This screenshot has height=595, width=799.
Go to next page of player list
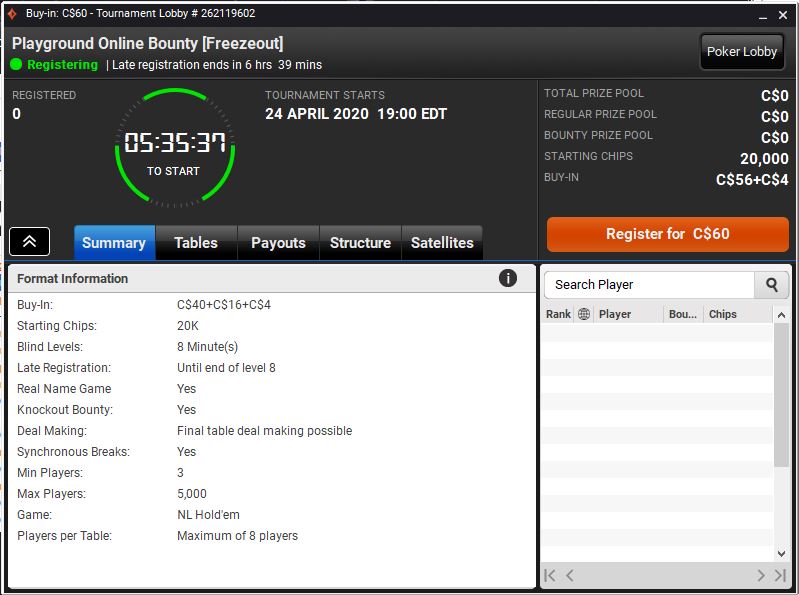(761, 576)
